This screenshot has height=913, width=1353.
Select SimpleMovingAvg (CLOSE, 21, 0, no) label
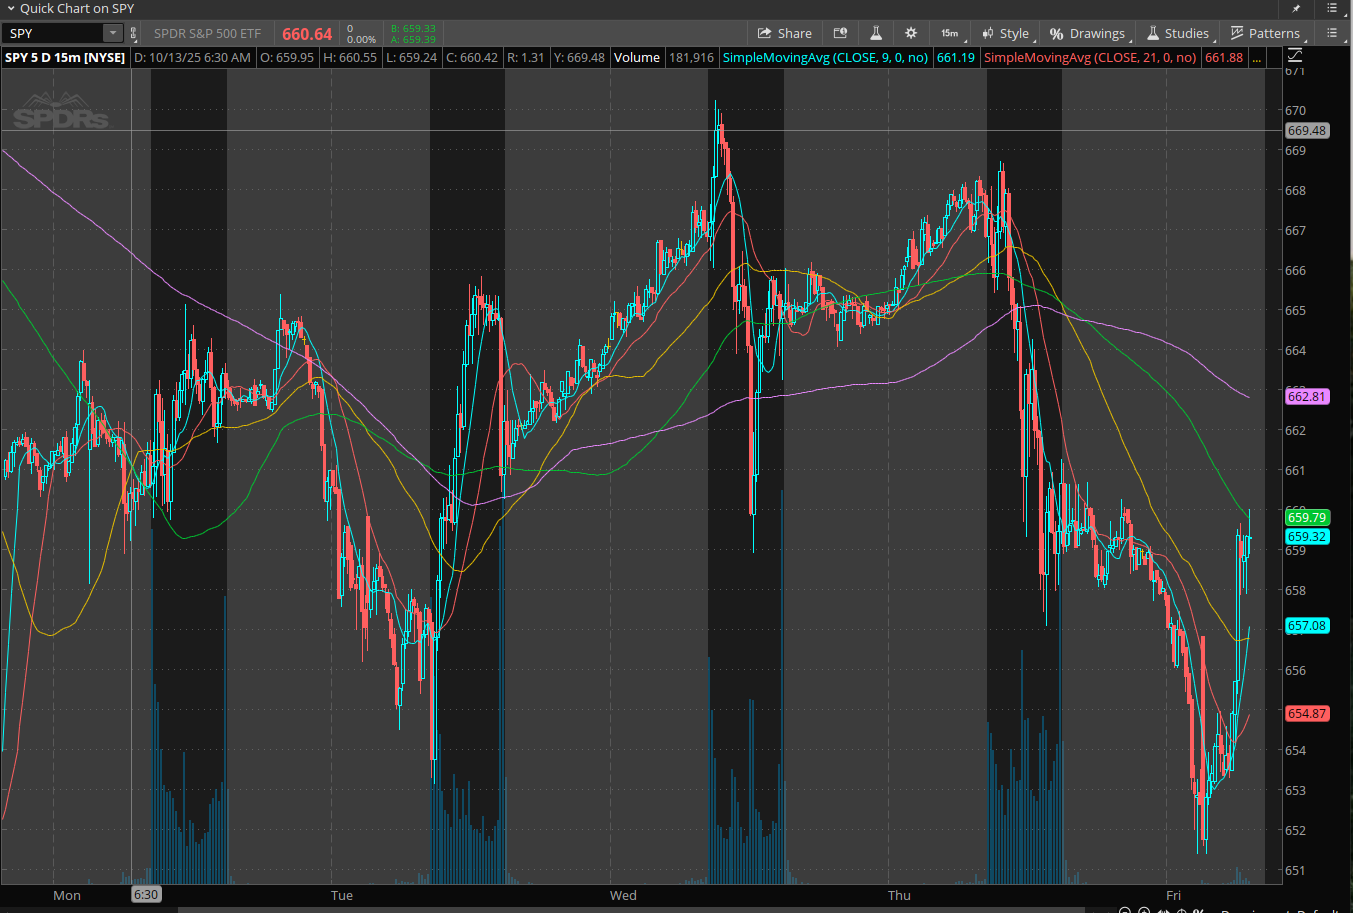tap(1090, 57)
